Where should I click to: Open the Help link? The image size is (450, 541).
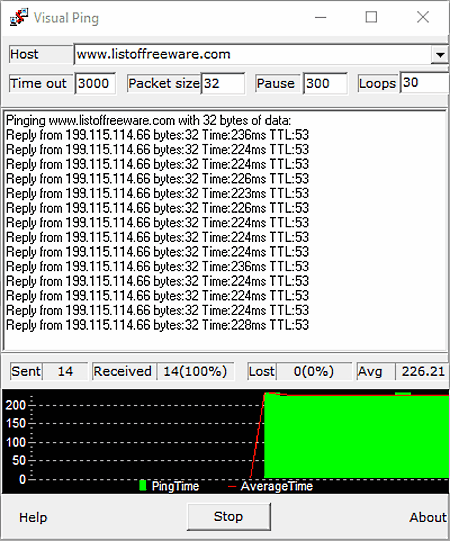pyautogui.click(x=33, y=517)
